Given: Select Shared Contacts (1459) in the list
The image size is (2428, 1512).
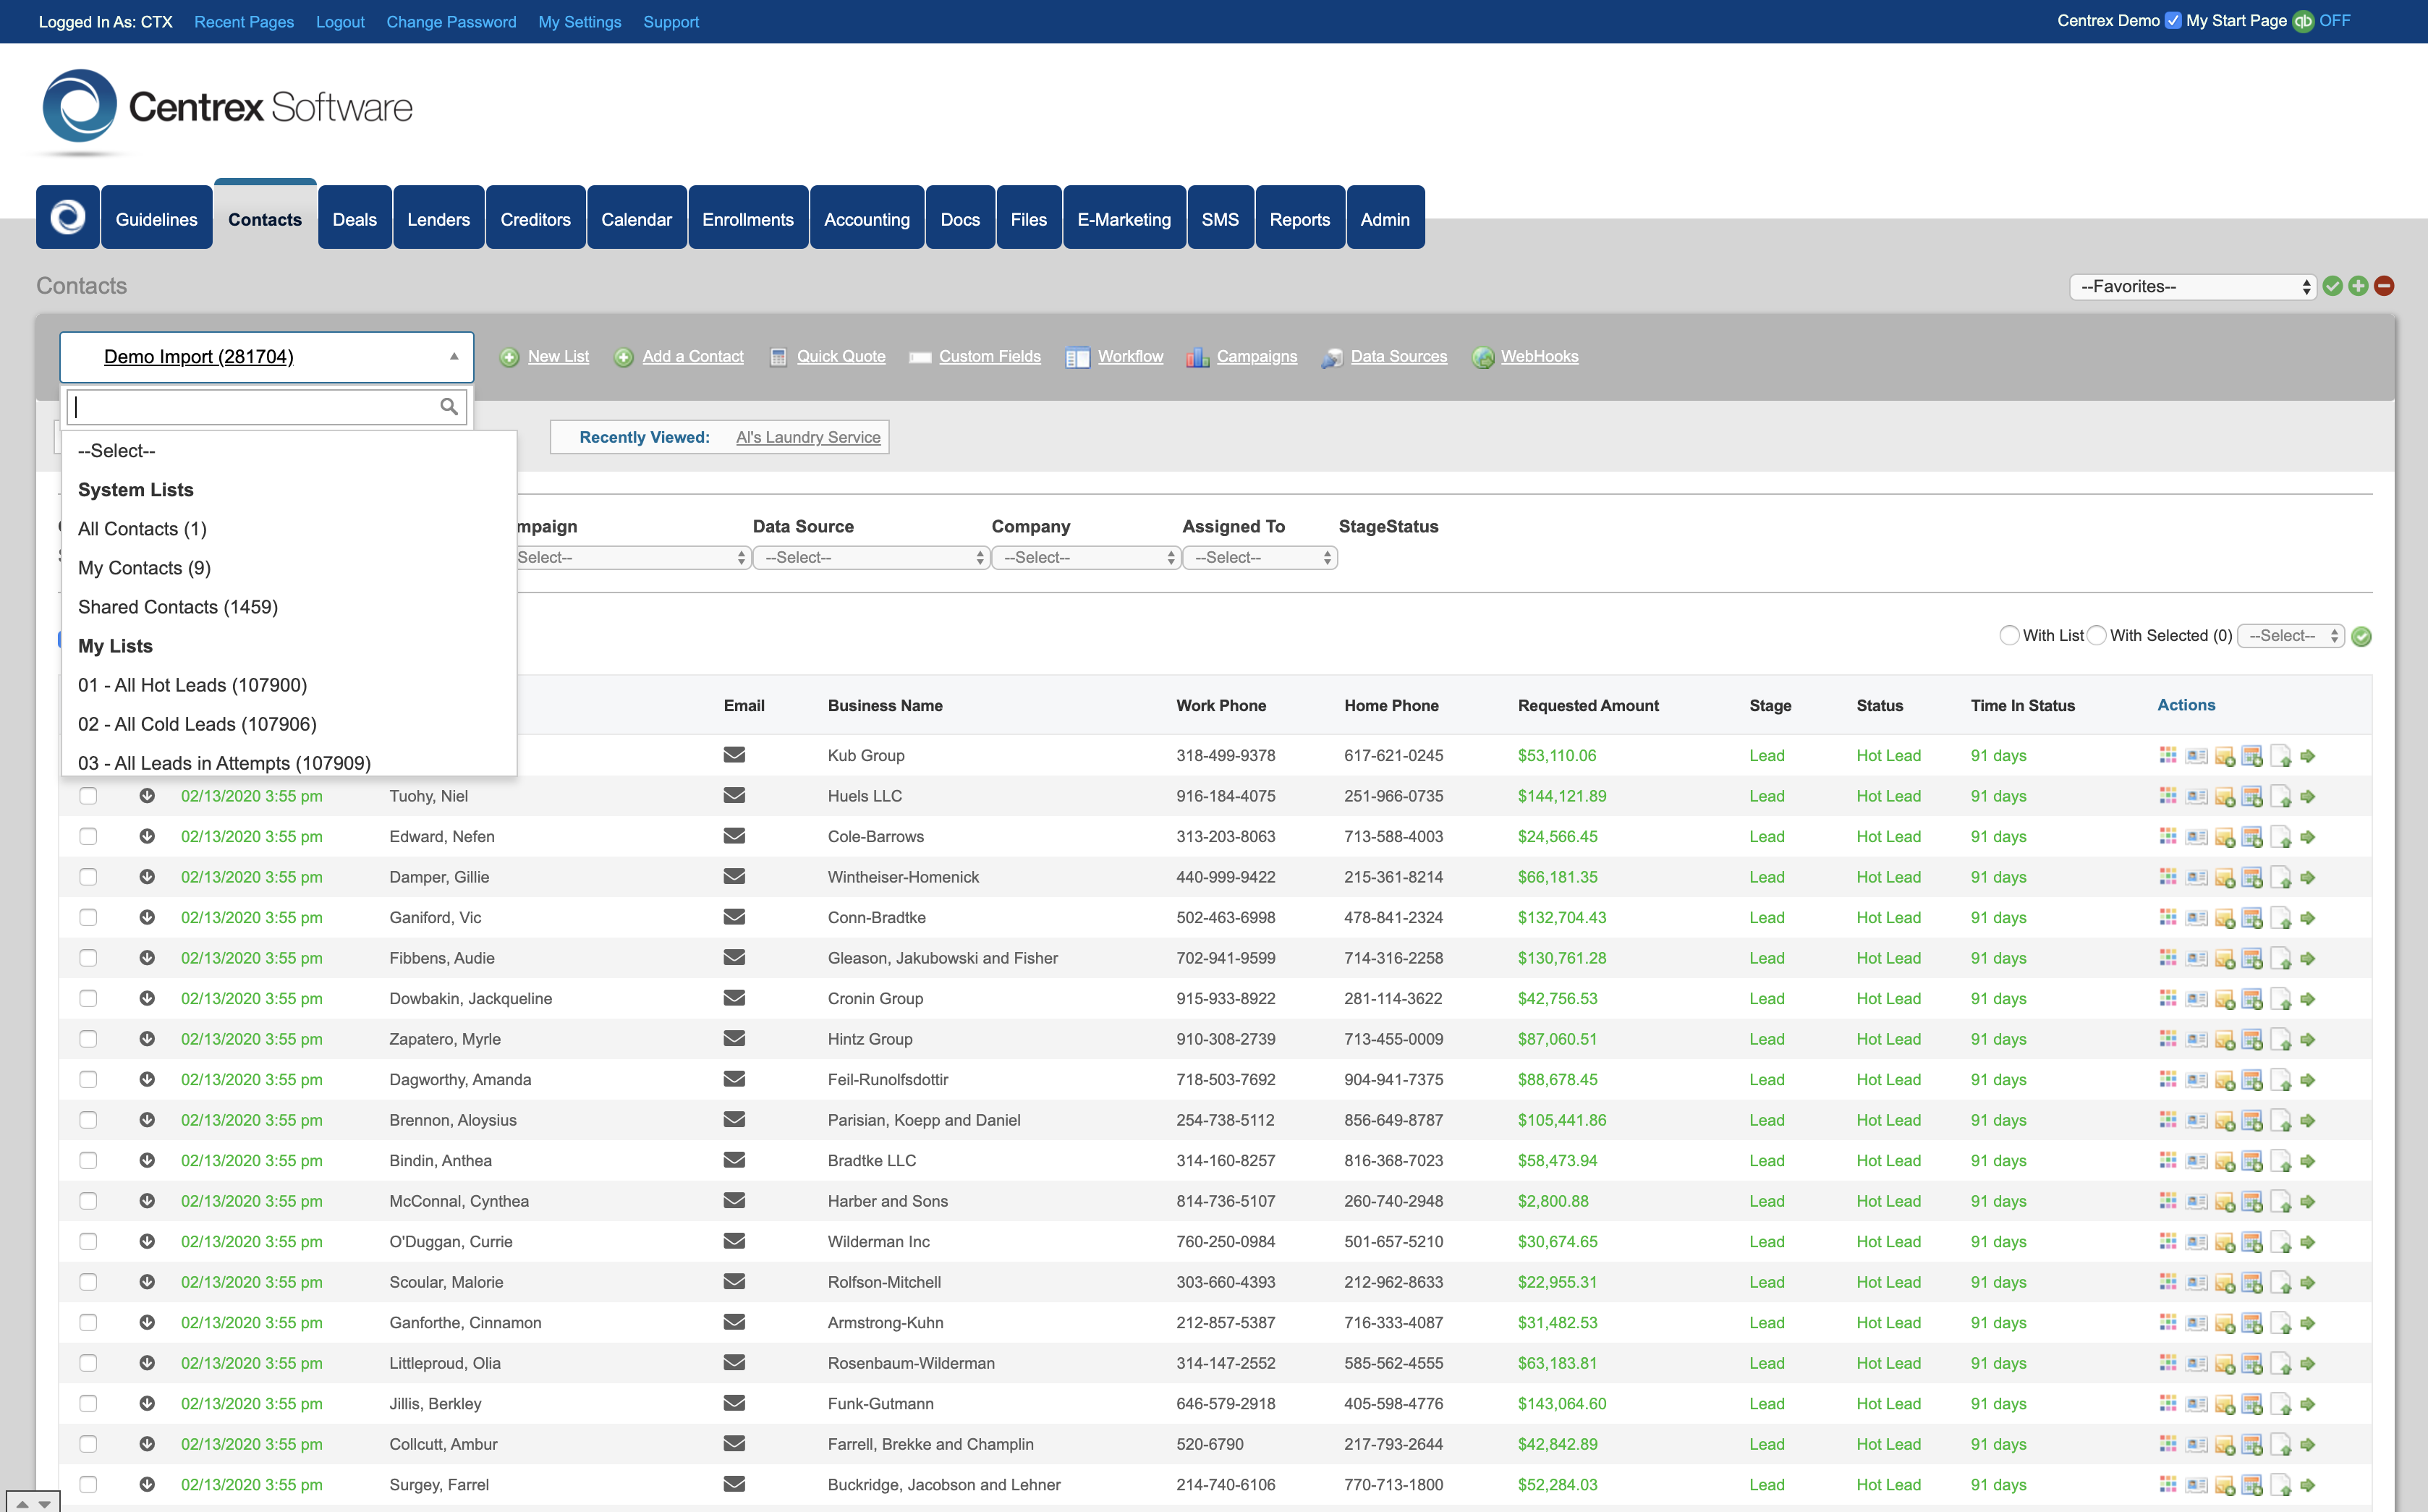Looking at the screenshot, I should pos(289,607).
